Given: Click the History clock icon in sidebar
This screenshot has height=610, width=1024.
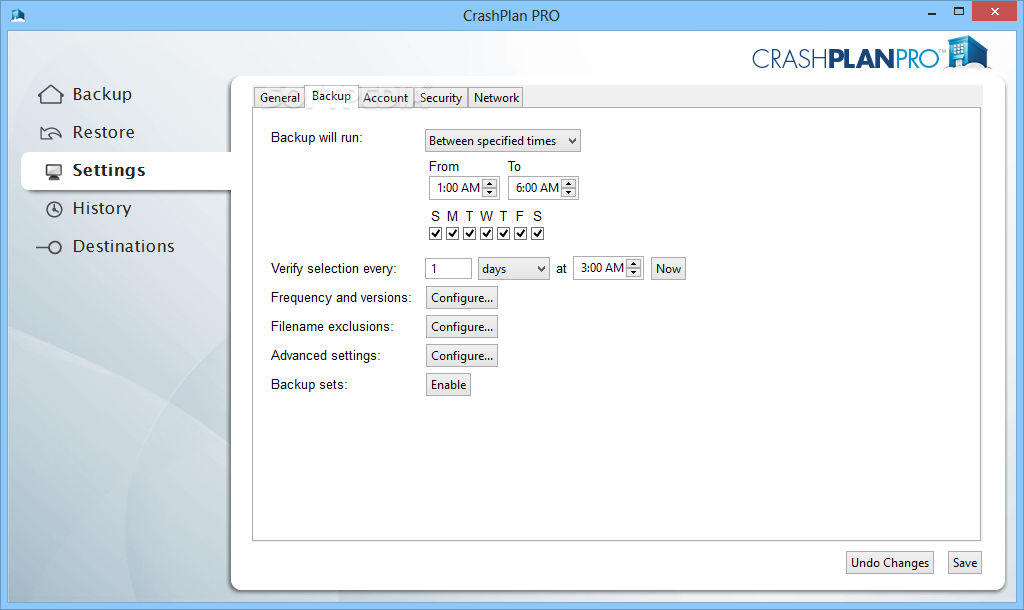Looking at the screenshot, I should pos(54,209).
